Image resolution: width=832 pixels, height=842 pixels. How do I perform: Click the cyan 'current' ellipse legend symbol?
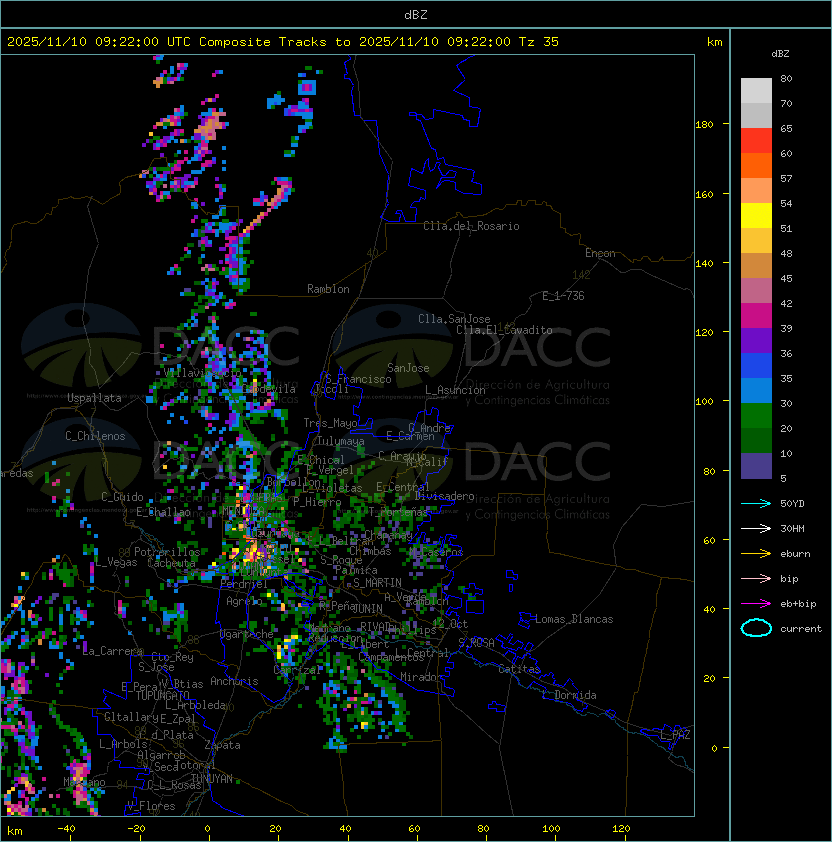tap(756, 628)
